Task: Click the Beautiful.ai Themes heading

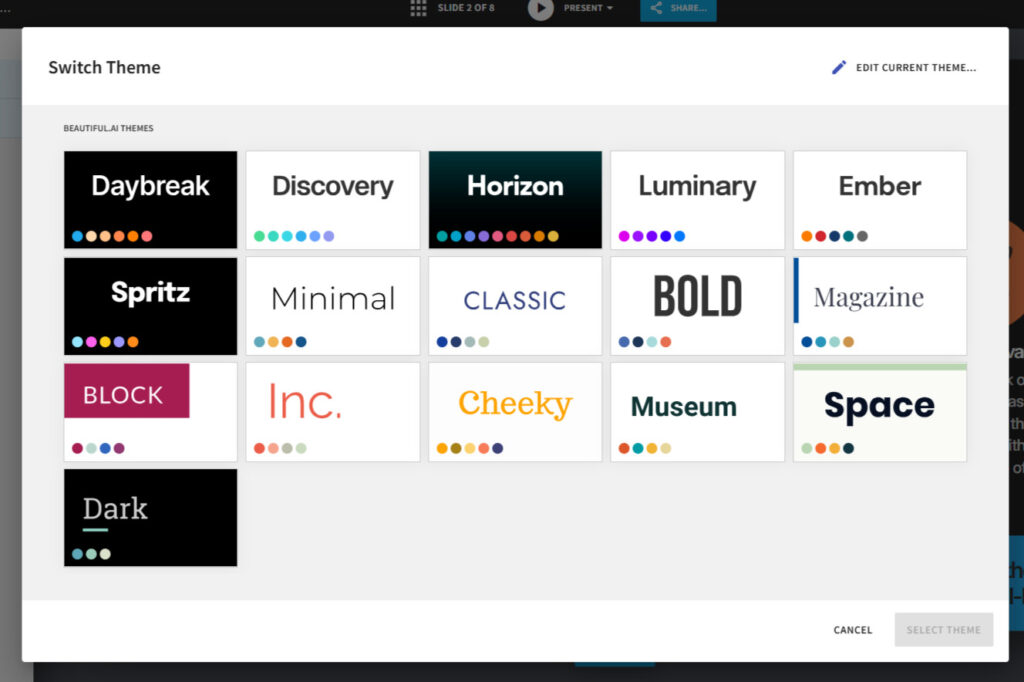Action: coord(108,128)
